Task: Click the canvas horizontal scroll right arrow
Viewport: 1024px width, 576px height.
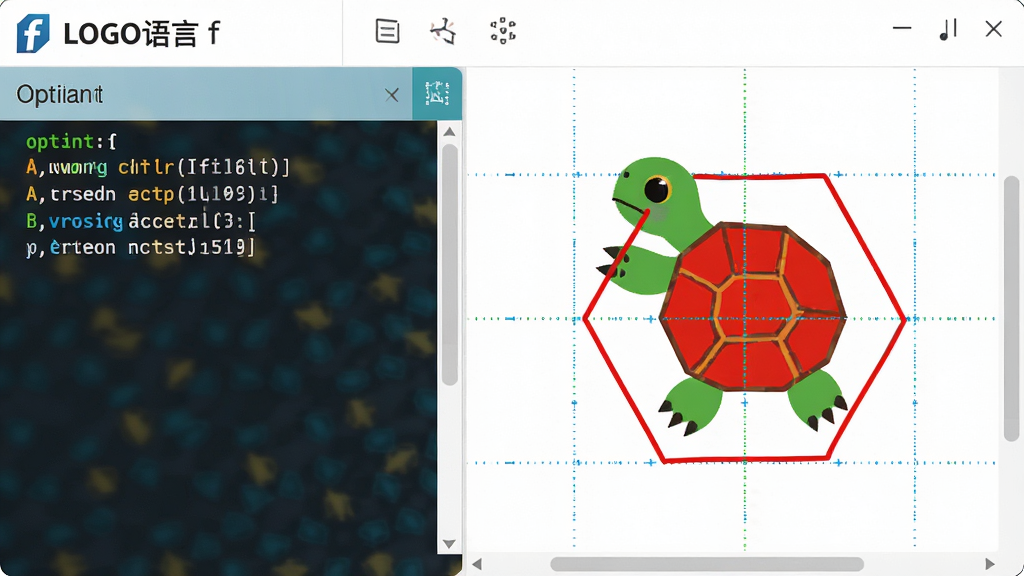Action: 990,564
